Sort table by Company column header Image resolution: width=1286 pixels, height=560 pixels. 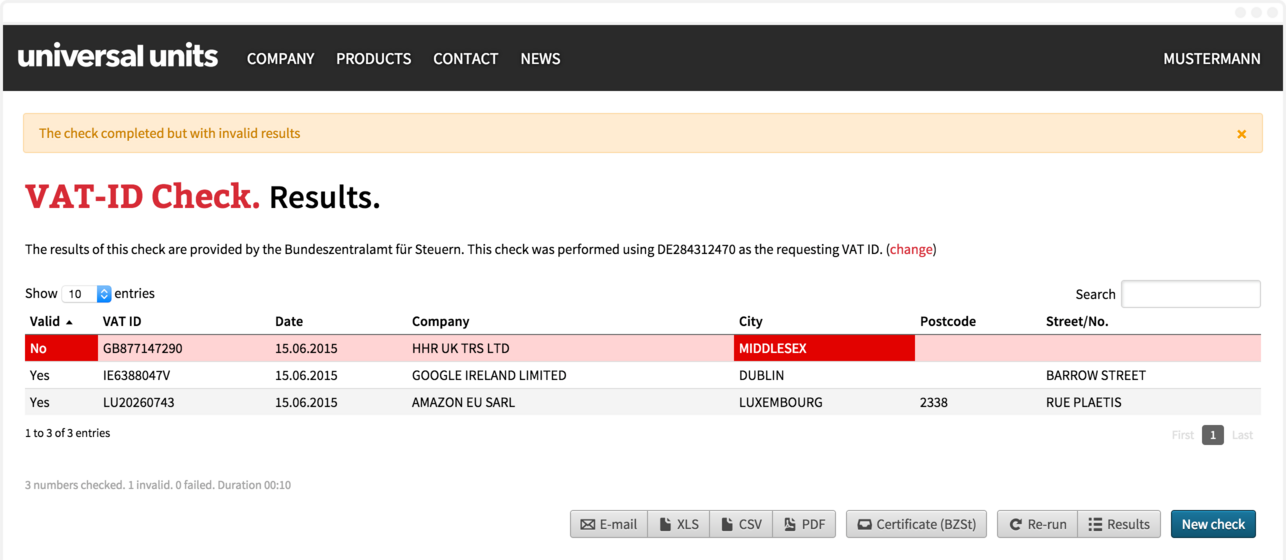440,322
